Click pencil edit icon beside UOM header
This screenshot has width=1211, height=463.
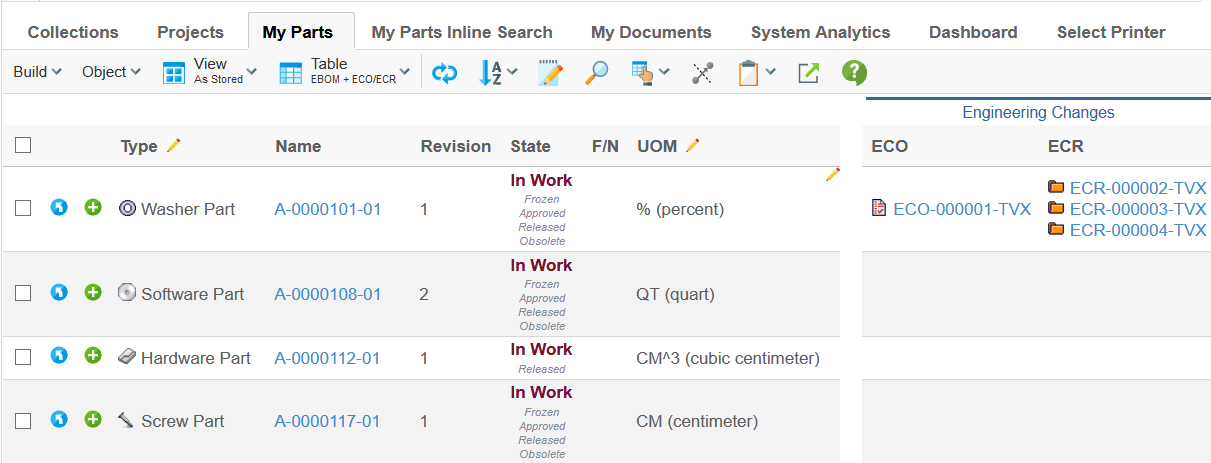click(x=693, y=146)
